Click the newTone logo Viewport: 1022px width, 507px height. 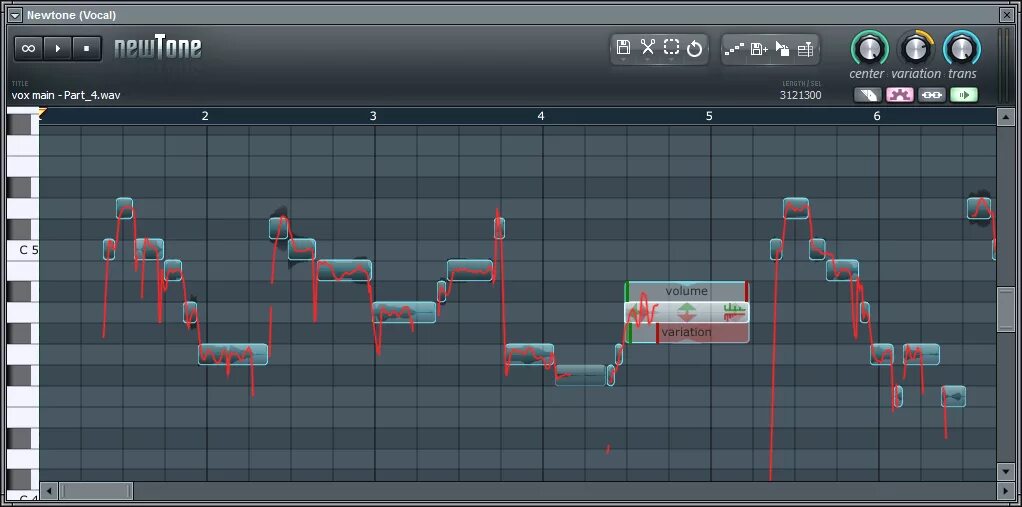point(158,48)
